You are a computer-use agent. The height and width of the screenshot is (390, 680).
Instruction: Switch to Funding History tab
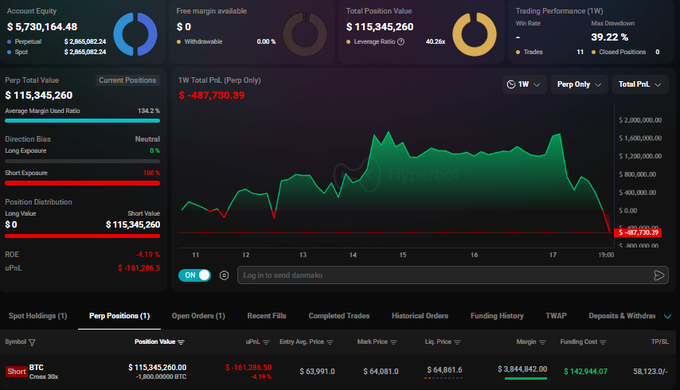(497, 316)
